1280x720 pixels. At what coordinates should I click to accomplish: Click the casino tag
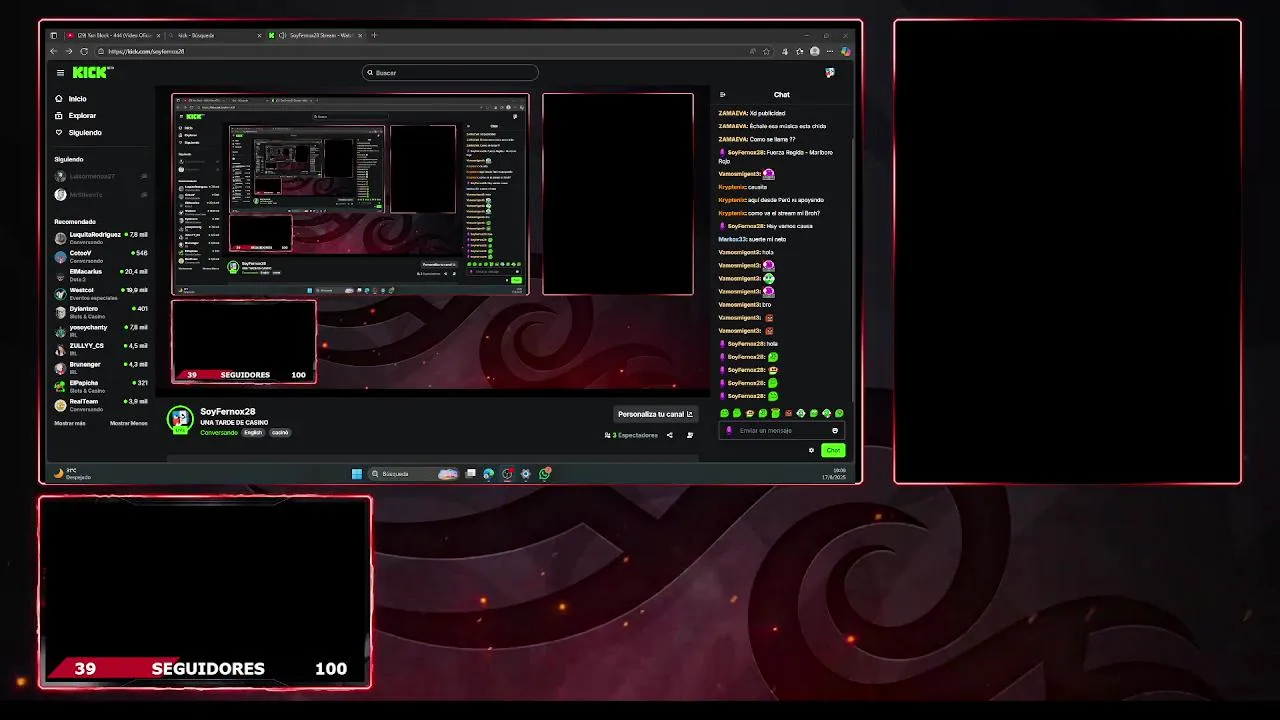coord(280,432)
